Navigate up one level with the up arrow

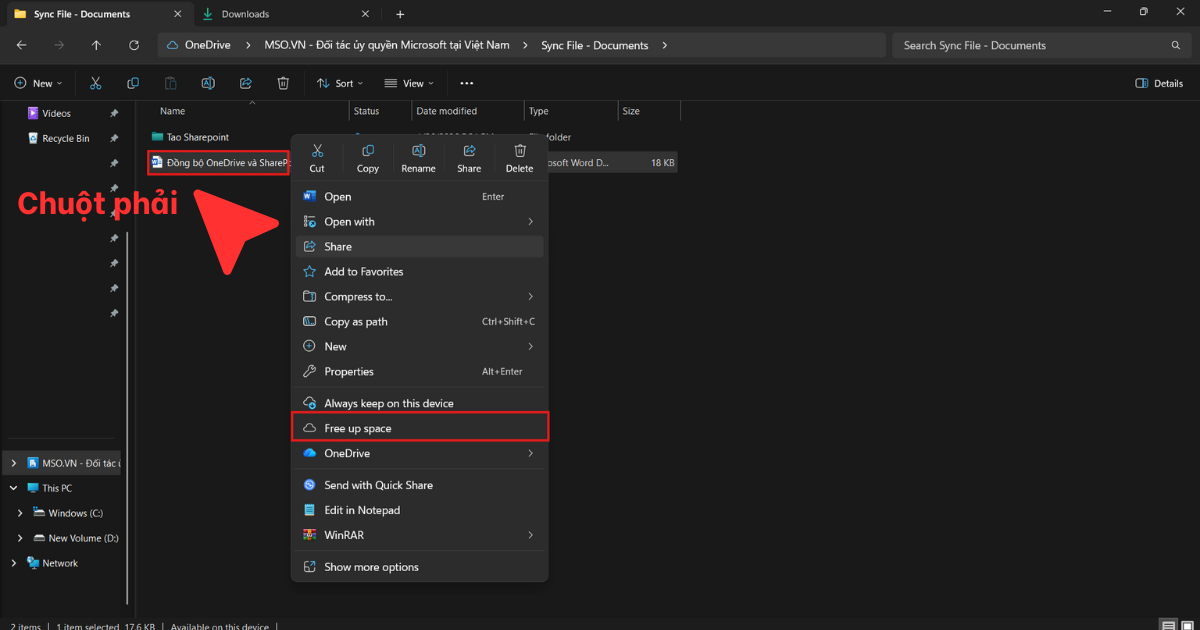pos(96,45)
